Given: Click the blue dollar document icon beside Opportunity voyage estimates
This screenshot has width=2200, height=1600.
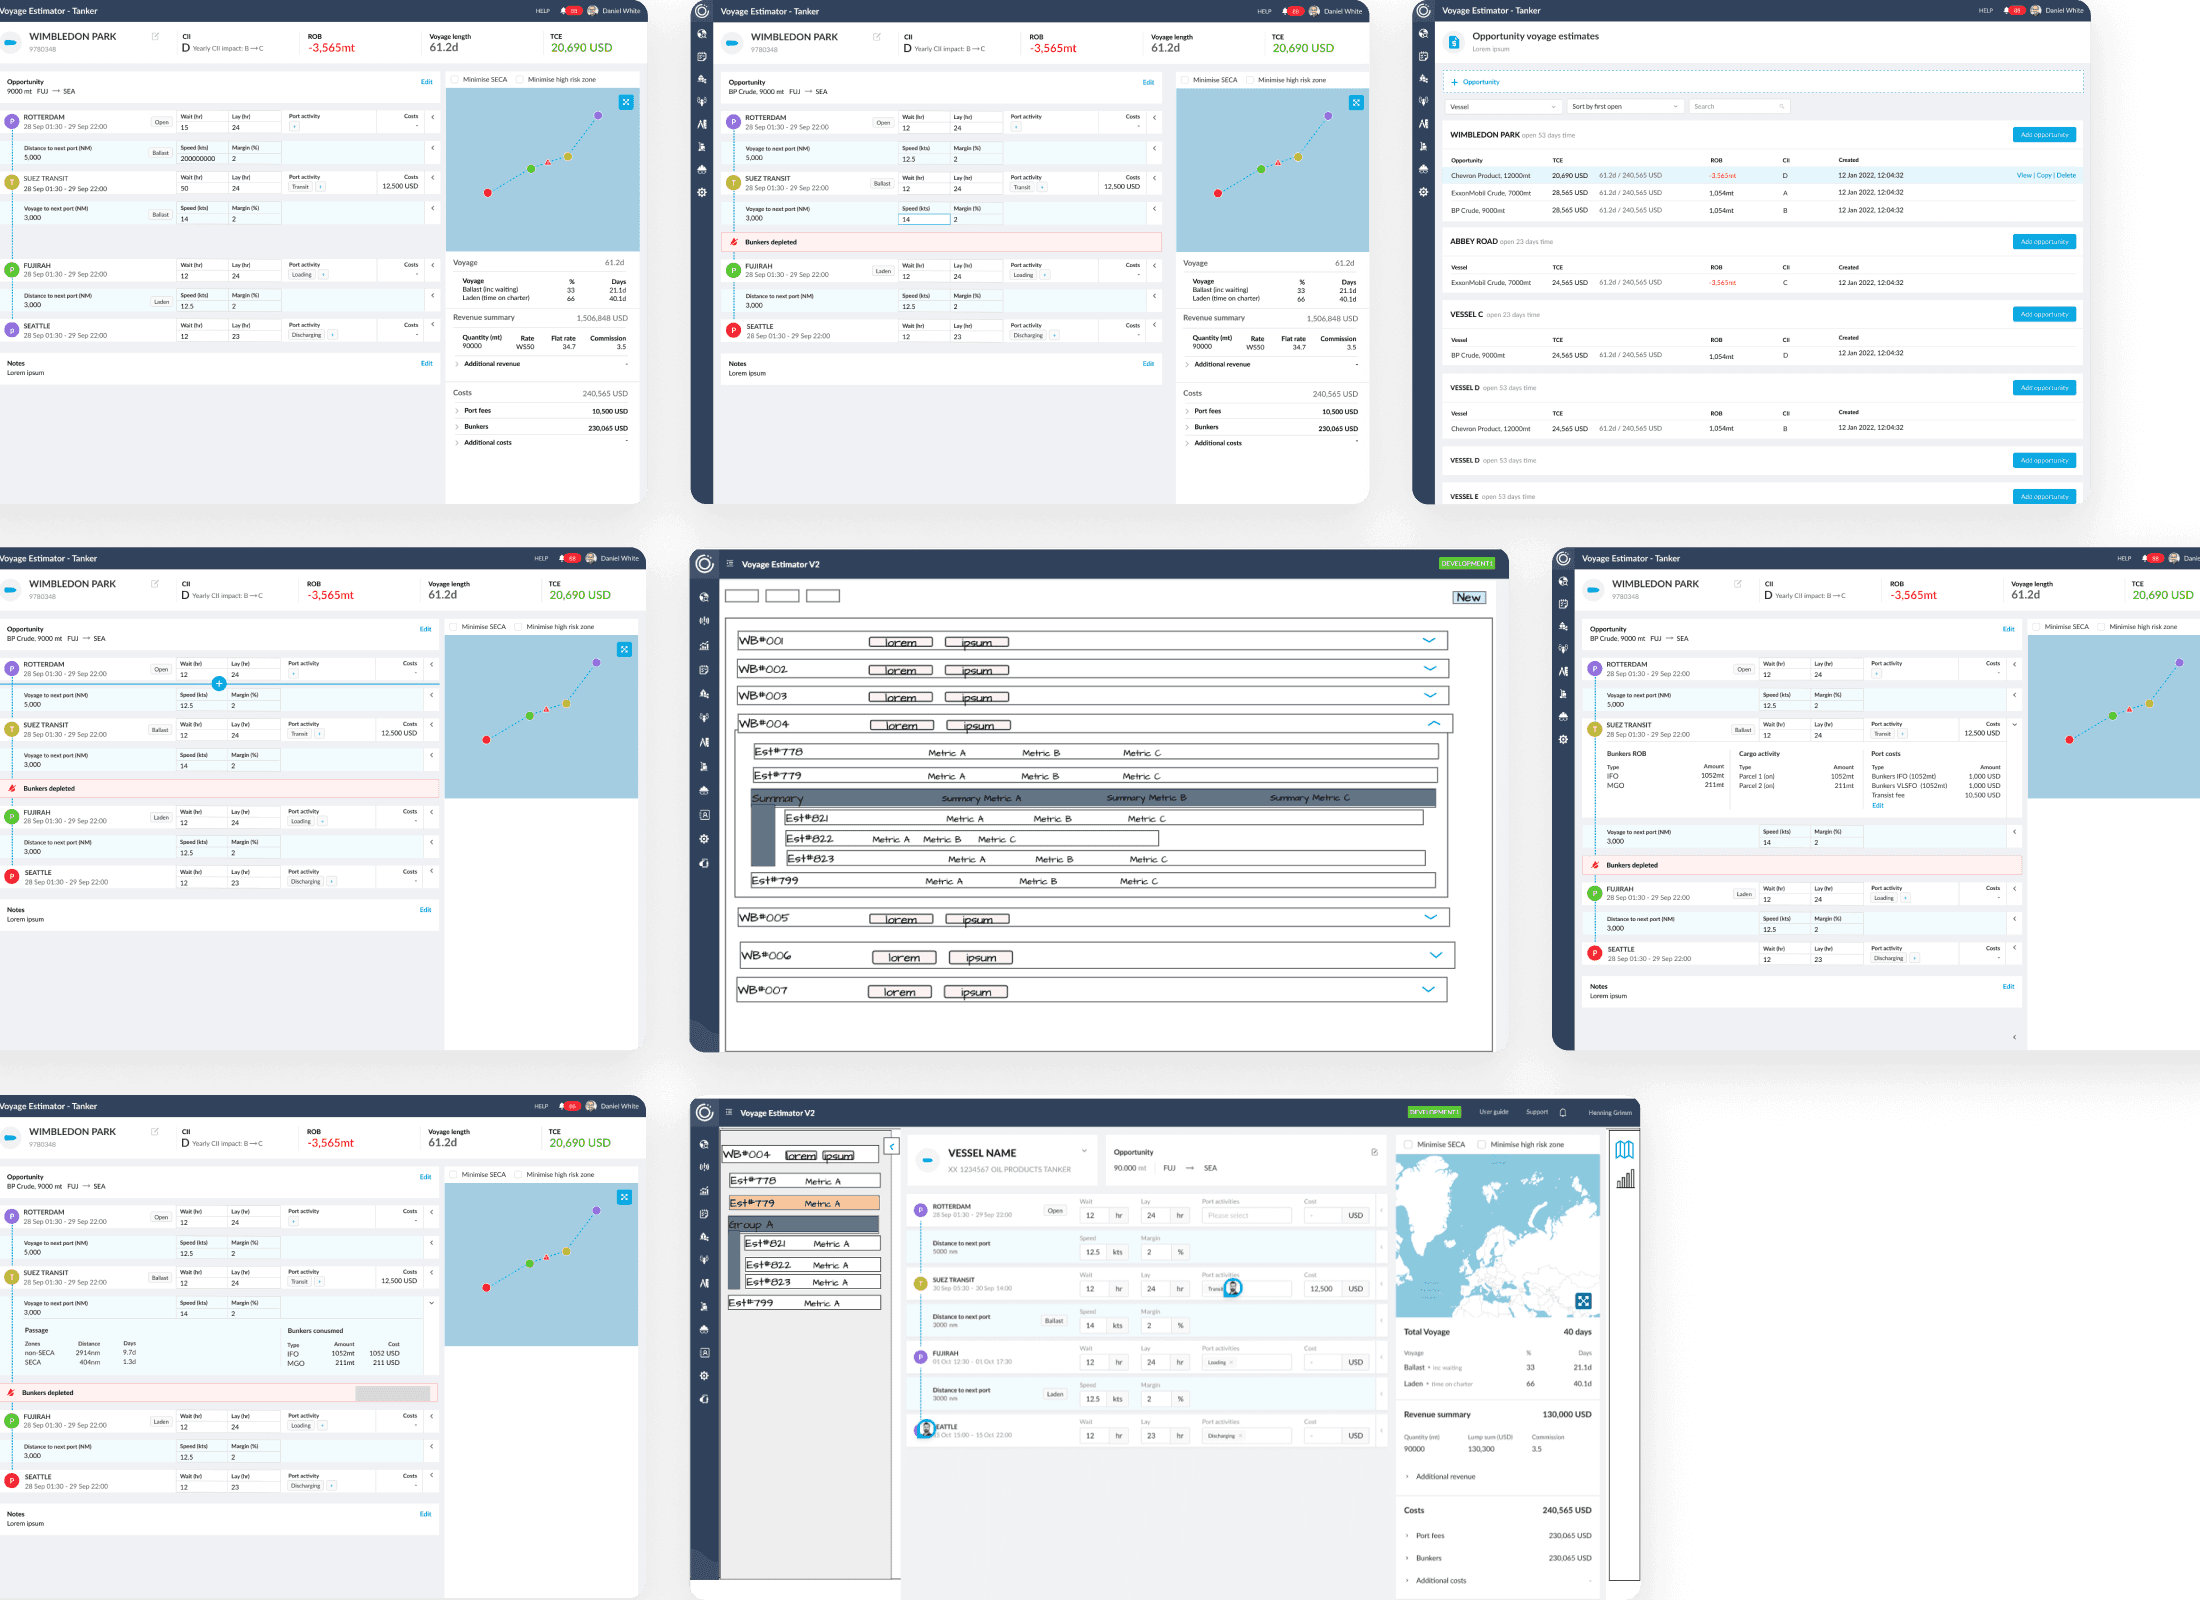Looking at the screenshot, I should [1454, 42].
